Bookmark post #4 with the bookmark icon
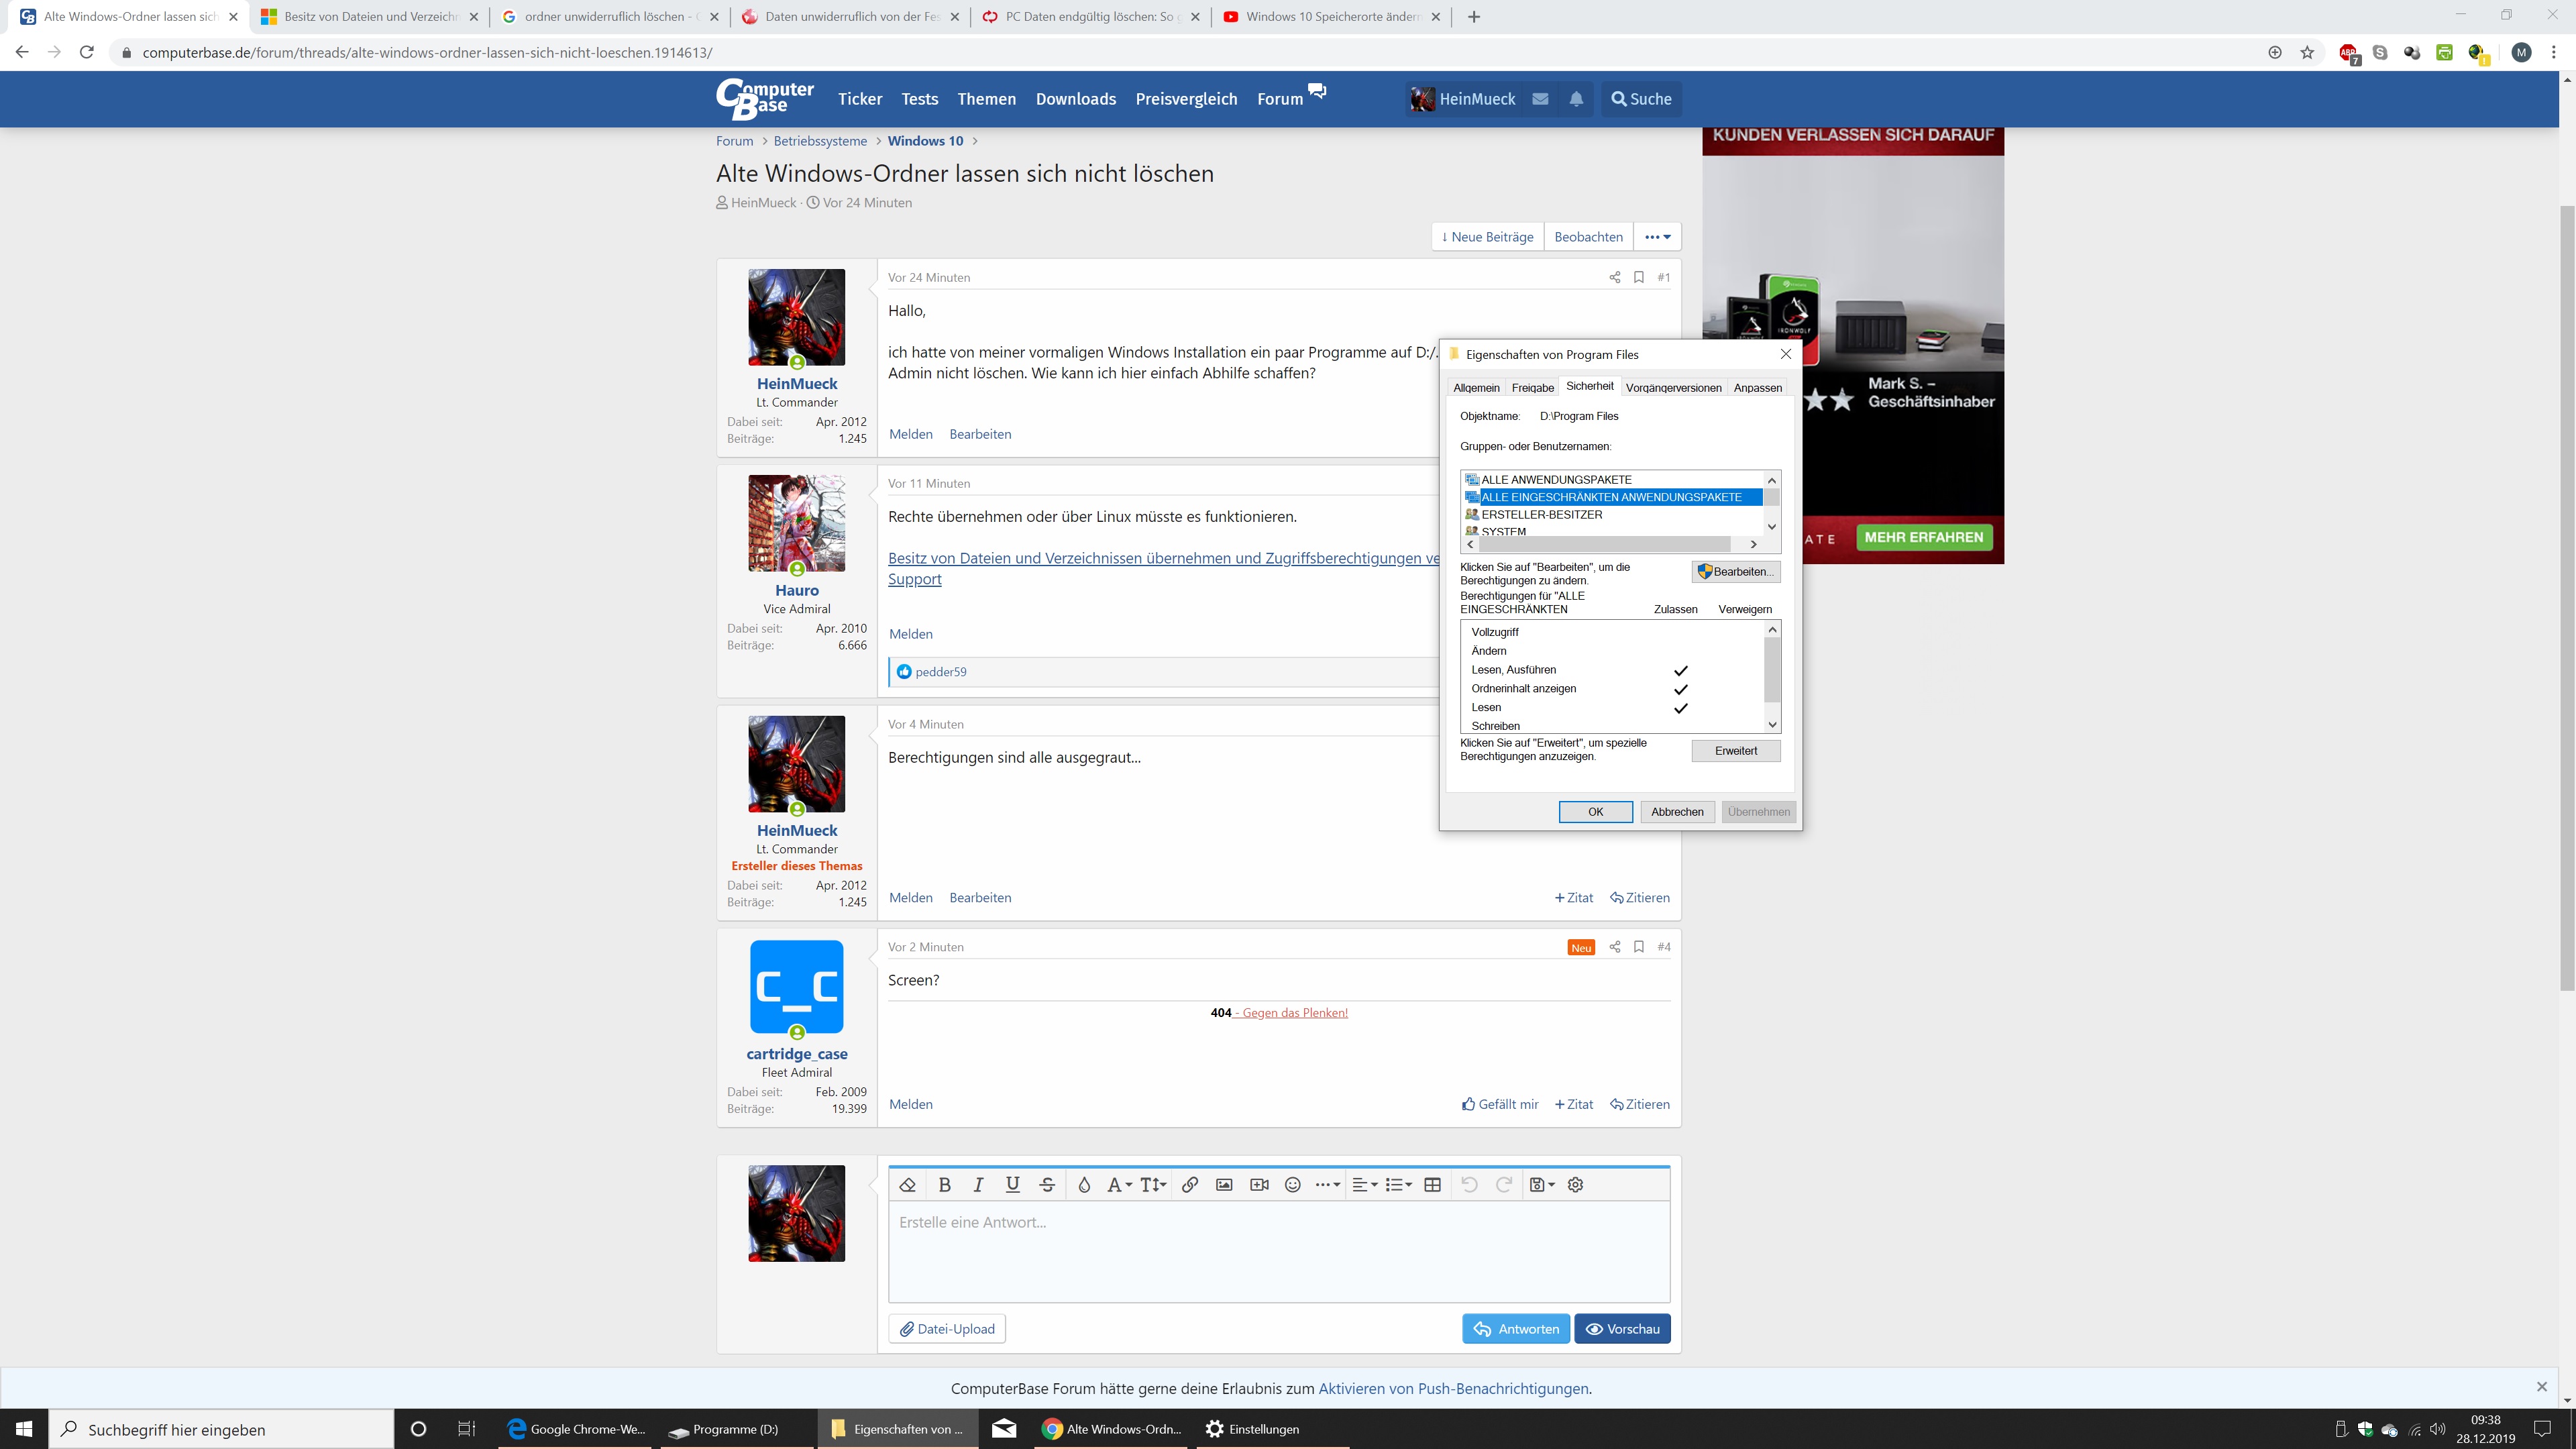Image resolution: width=2576 pixels, height=1449 pixels. click(1638, 946)
